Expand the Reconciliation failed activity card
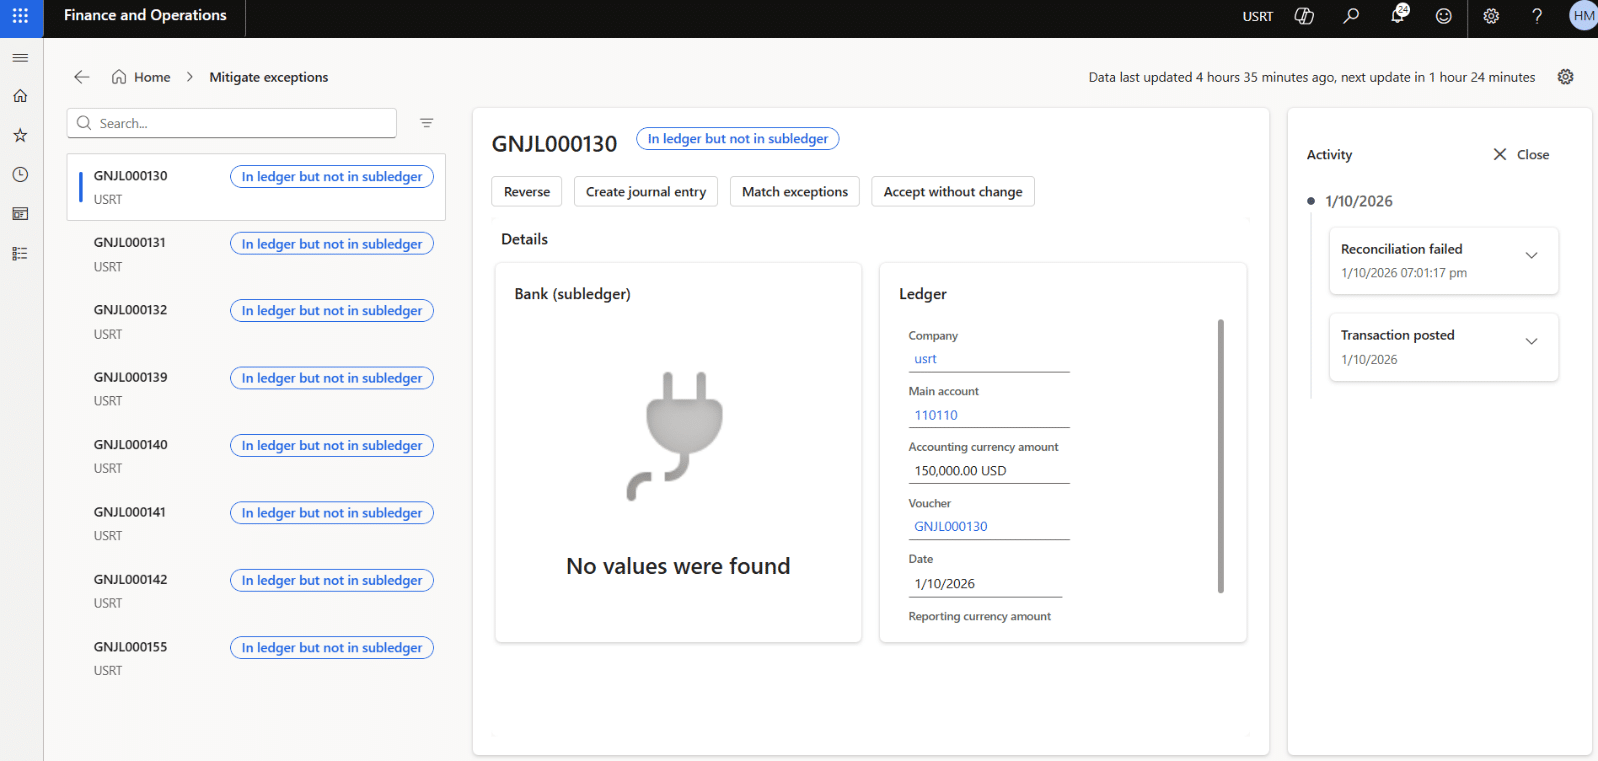This screenshot has width=1598, height=761. [1531, 256]
